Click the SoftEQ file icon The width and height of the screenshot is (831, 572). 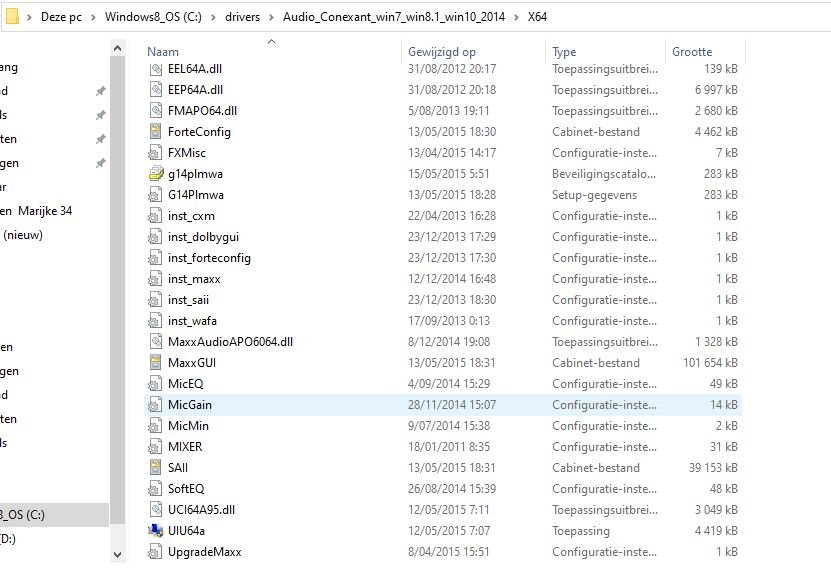155,489
